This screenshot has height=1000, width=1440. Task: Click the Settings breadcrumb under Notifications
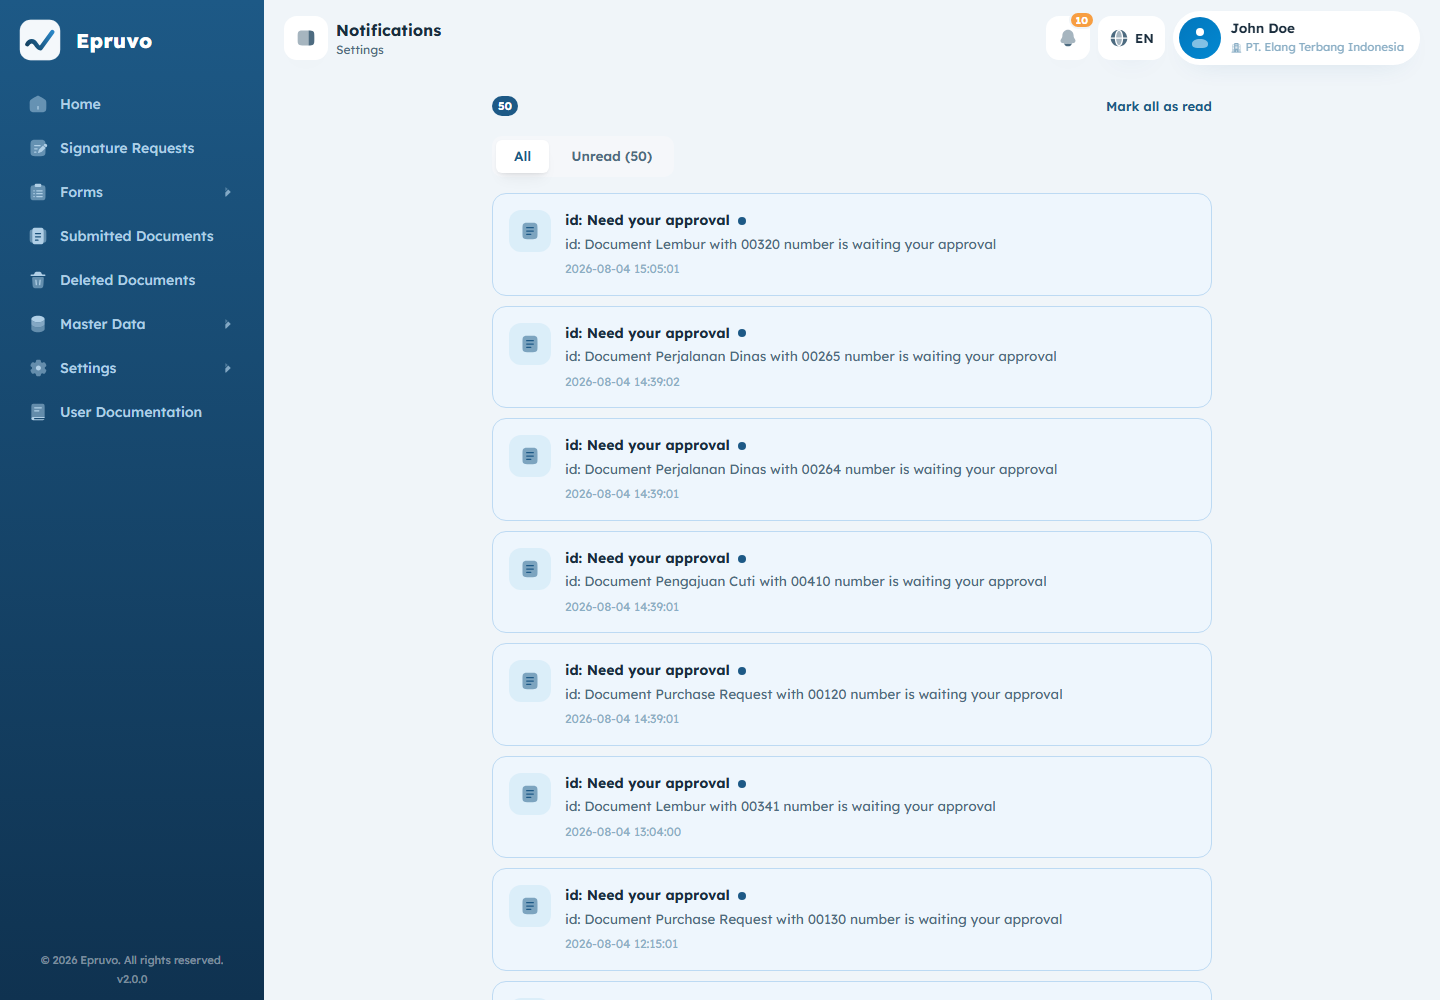pyautogui.click(x=360, y=50)
